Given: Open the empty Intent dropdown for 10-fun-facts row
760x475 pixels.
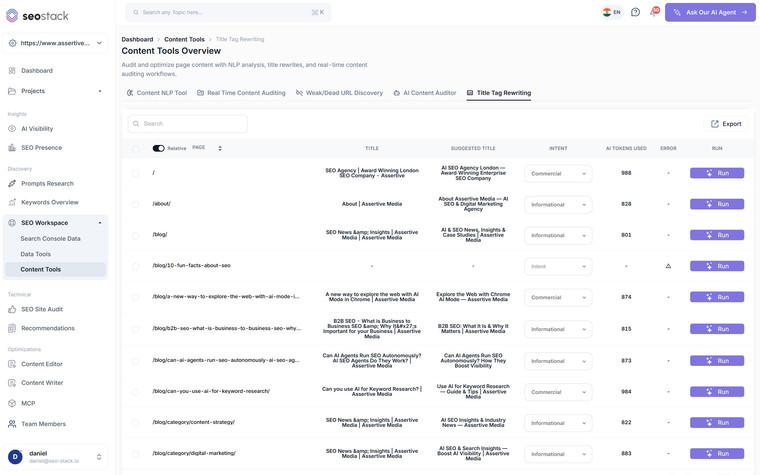Looking at the screenshot, I should point(558,267).
